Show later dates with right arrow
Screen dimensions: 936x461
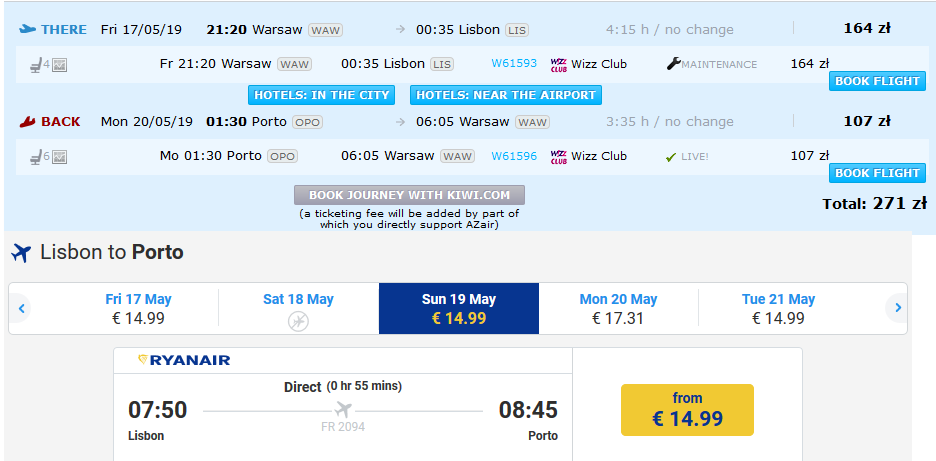pos(898,309)
